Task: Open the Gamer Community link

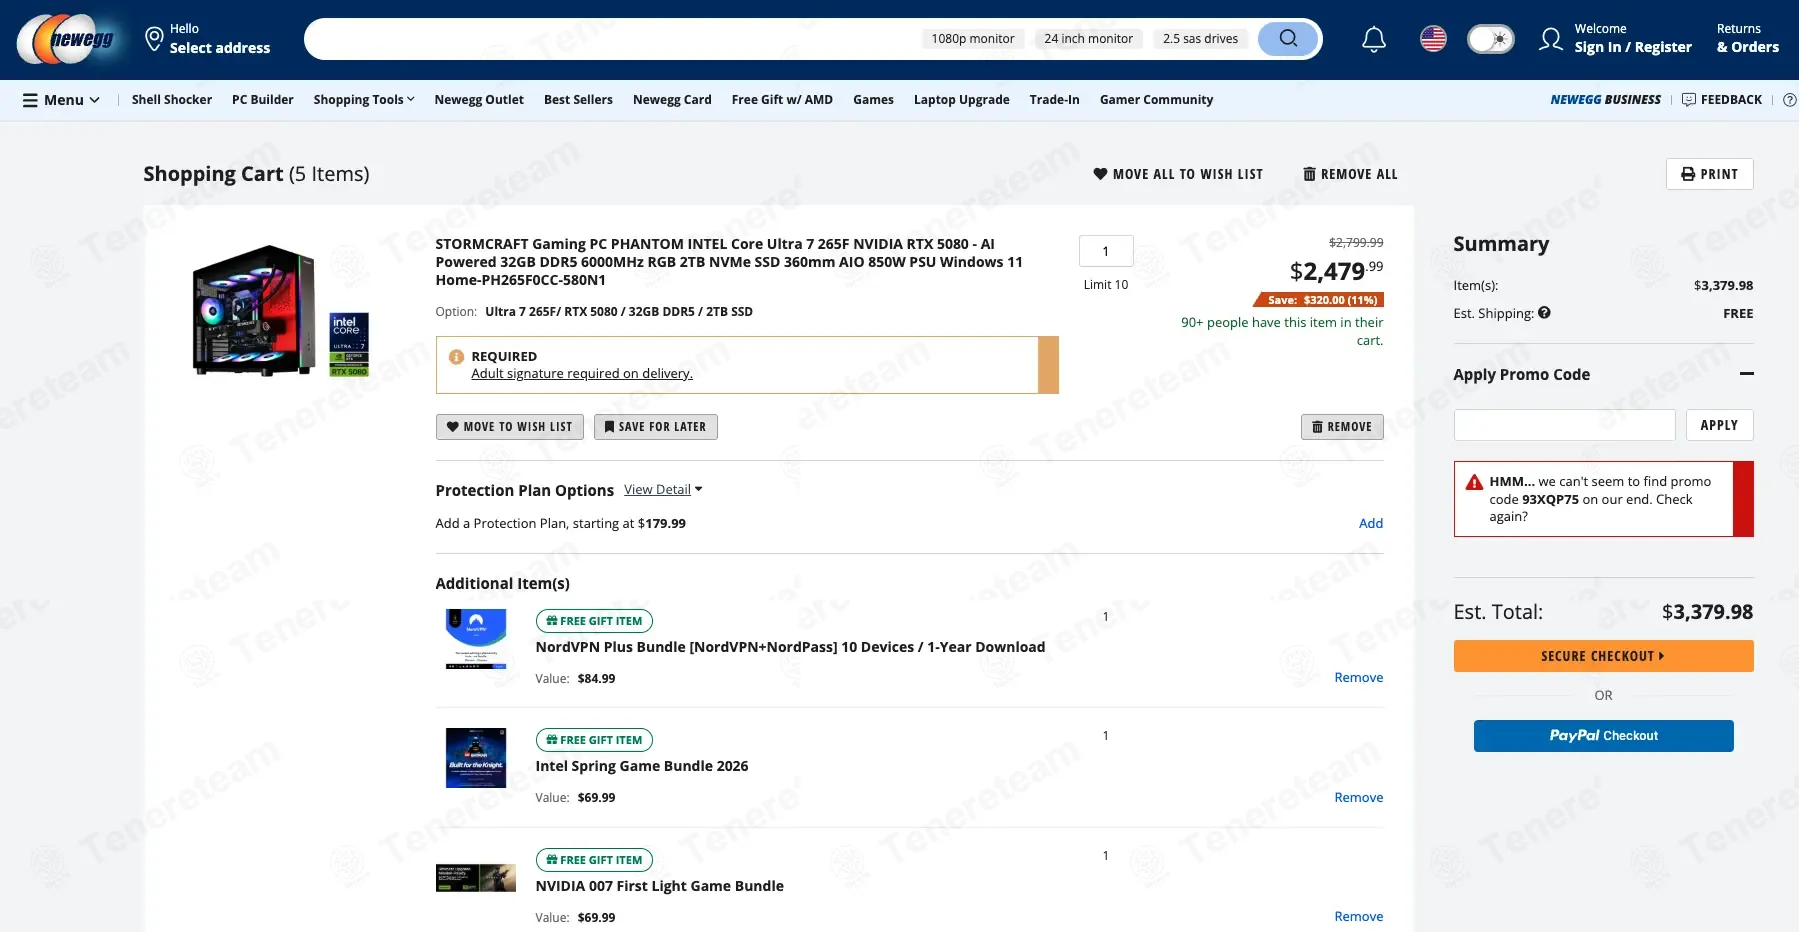Action: (1156, 100)
